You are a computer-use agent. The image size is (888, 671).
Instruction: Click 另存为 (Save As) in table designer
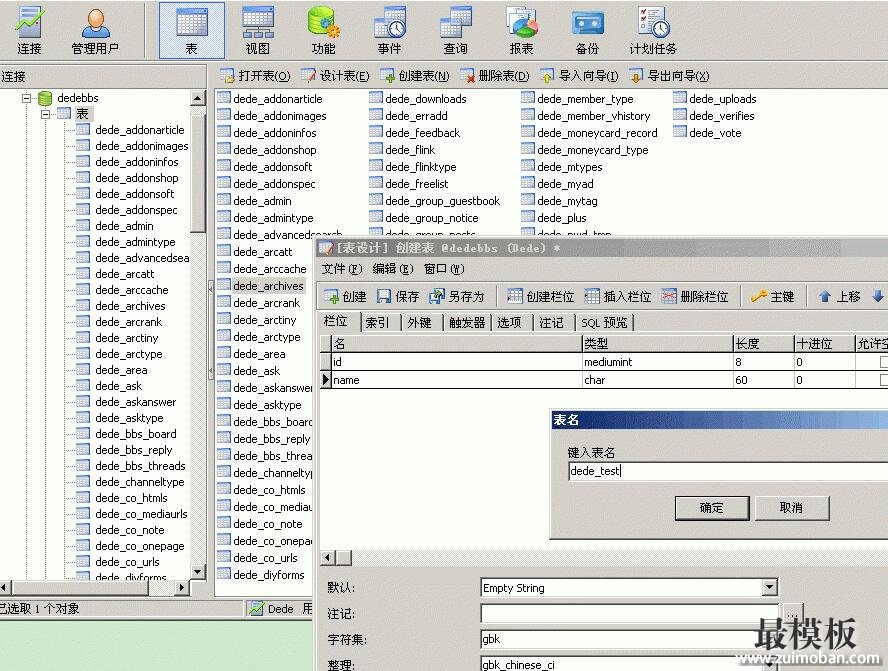point(458,296)
